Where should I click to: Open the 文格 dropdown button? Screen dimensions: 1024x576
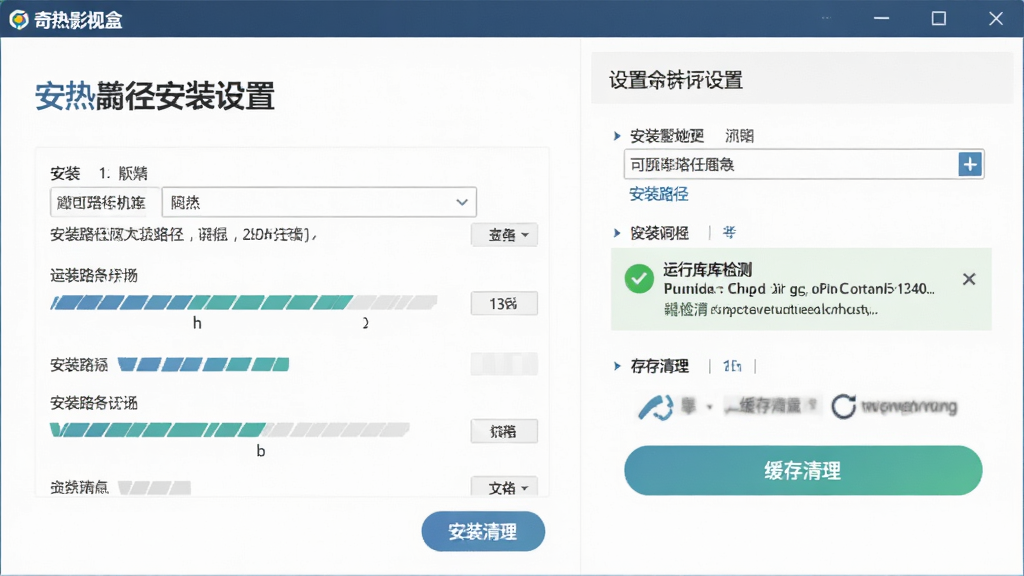coord(504,487)
